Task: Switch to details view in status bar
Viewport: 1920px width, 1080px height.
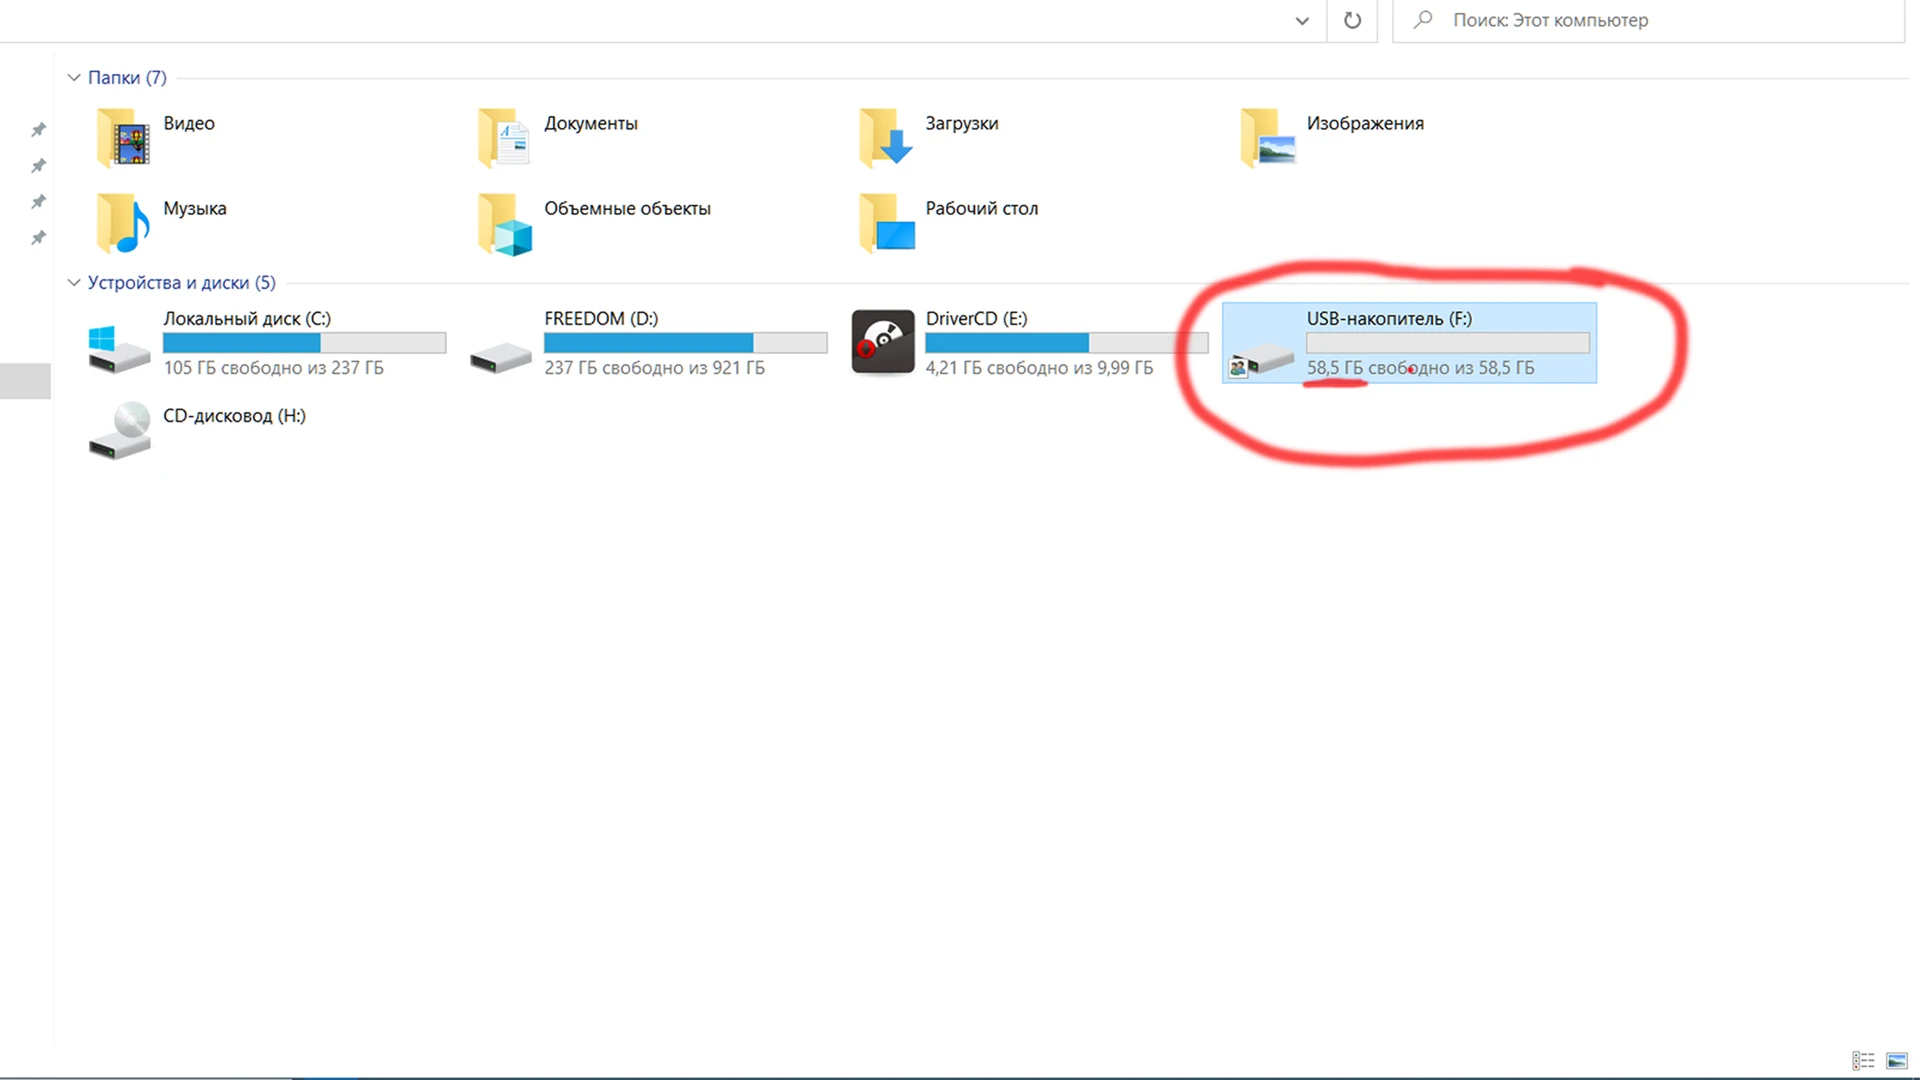Action: point(1863,1061)
